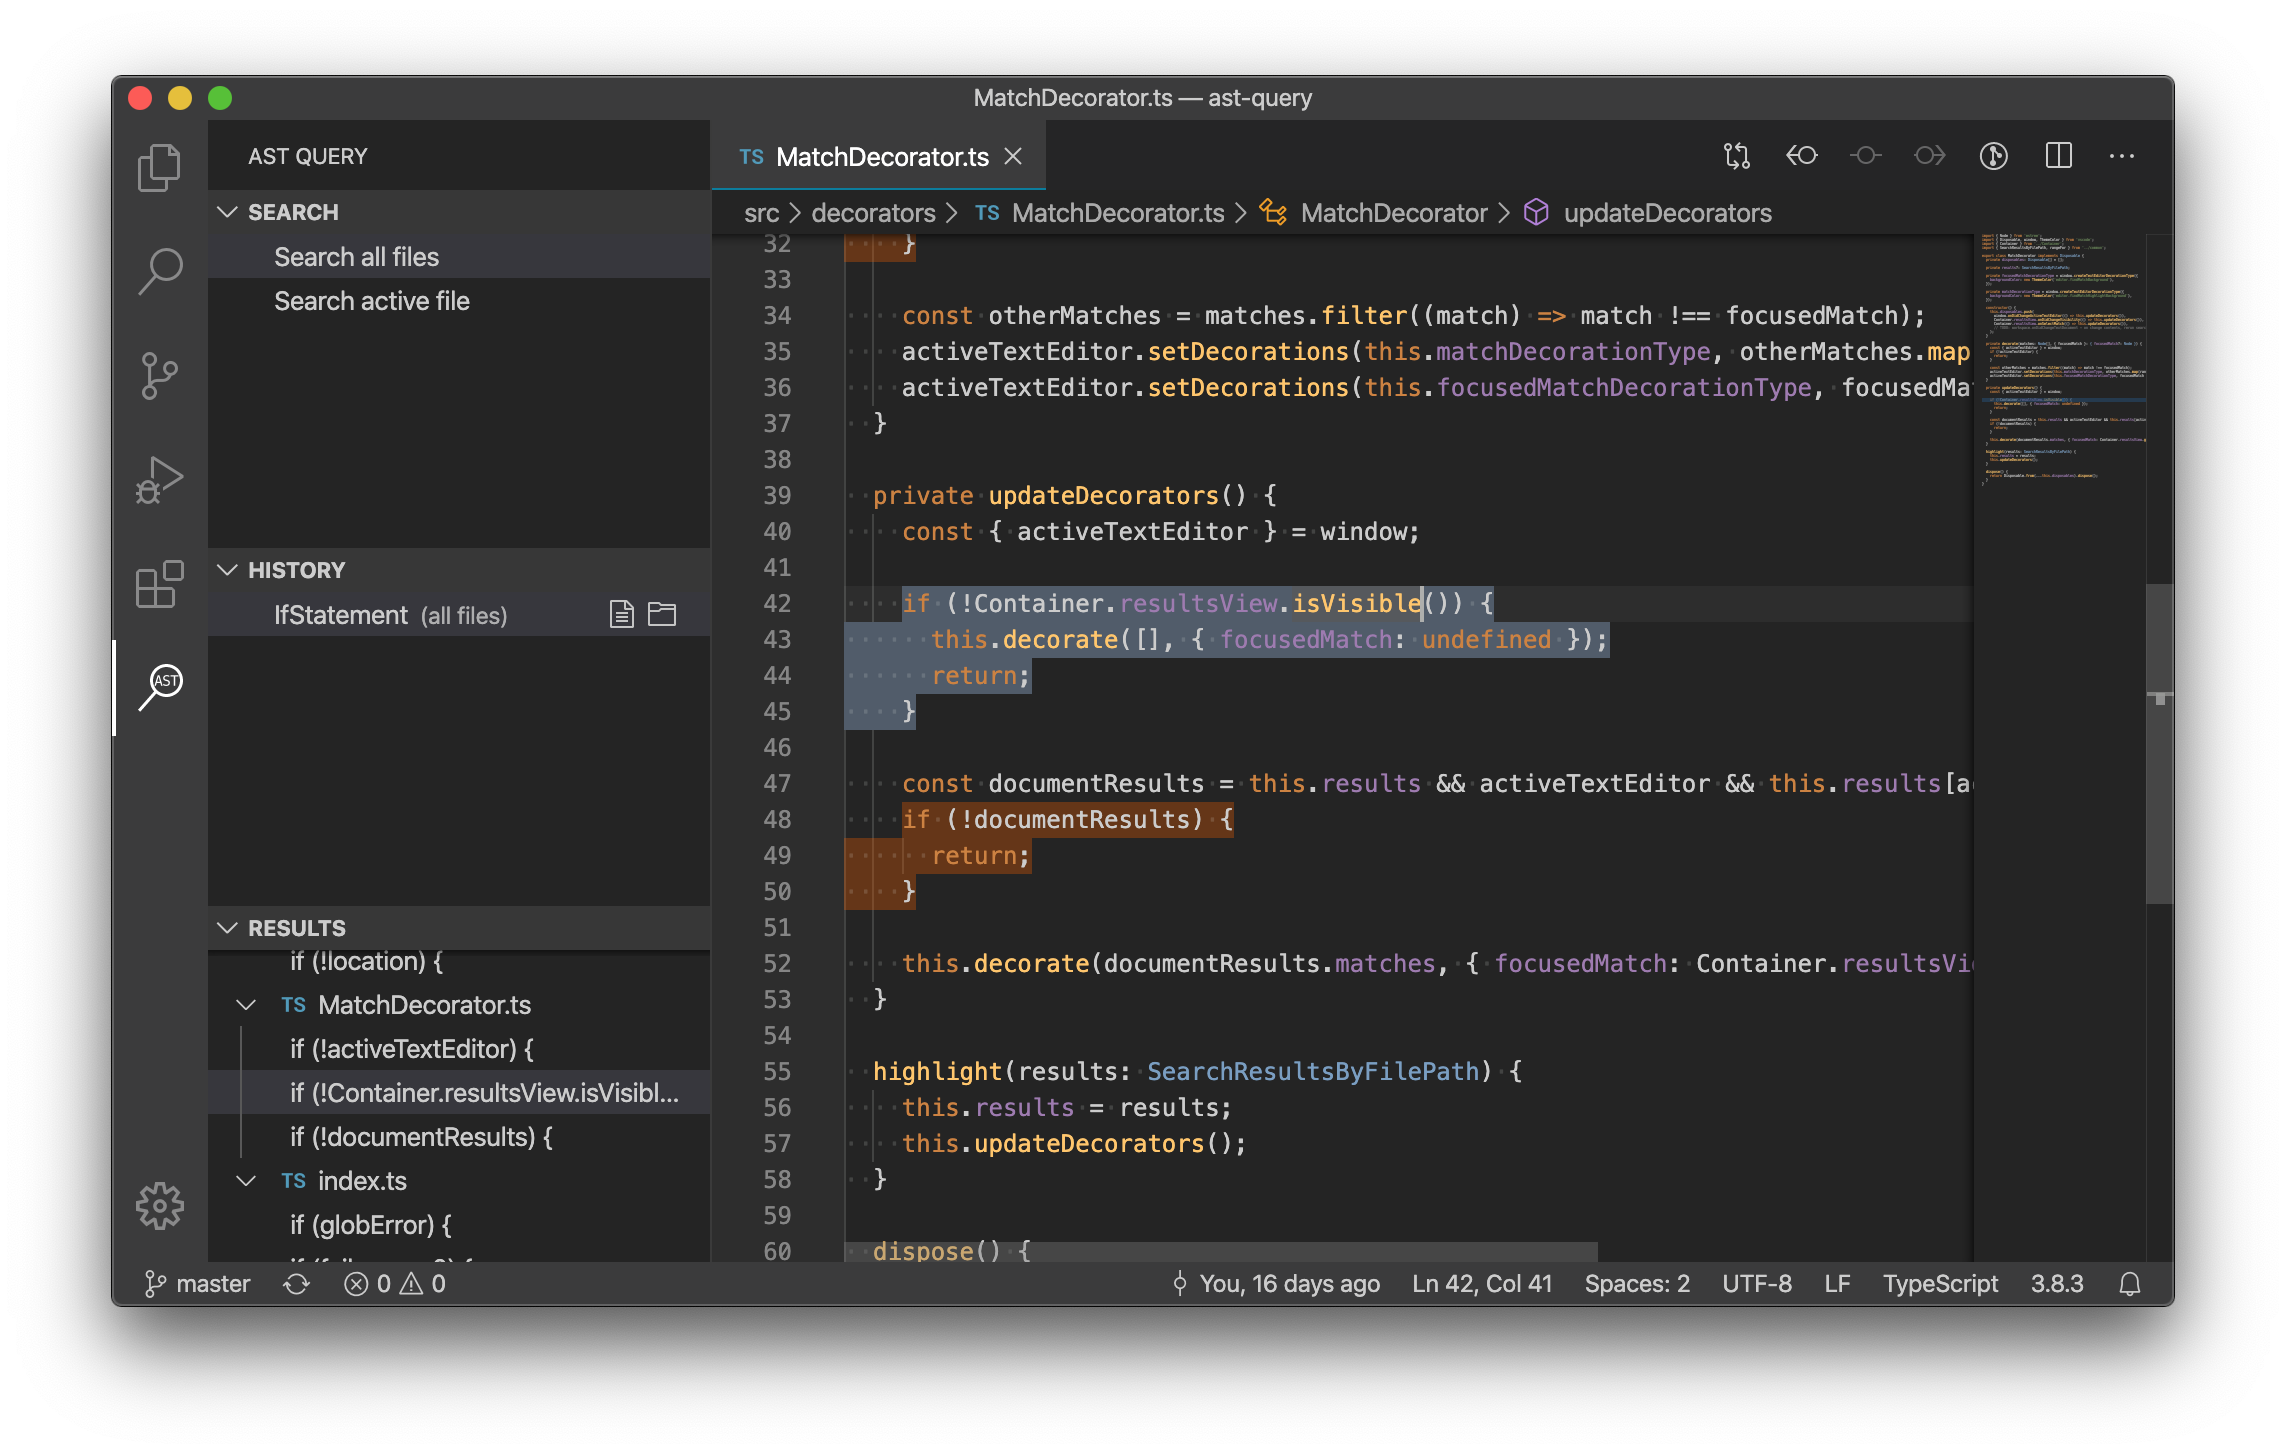2286x1454 pixels.
Task: Open the Run and Debug view
Action: click(x=159, y=480)
